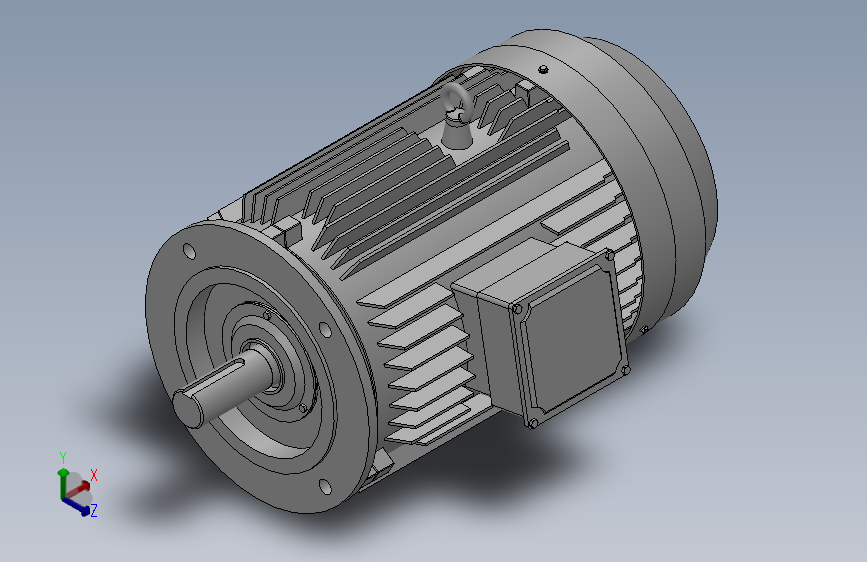Click the blue Z axis of the triad
This screenshot has height=562, width=867.
click(x=76, y=507)
